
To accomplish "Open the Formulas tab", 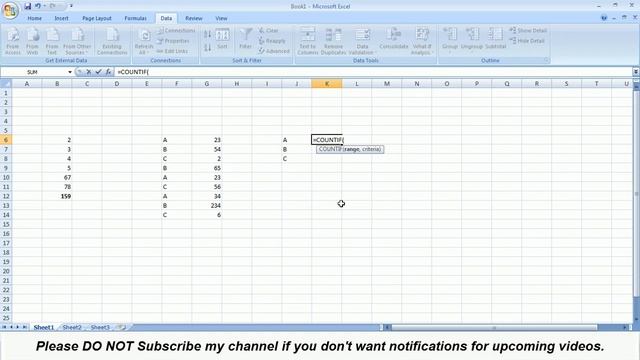I will point(136,18).
